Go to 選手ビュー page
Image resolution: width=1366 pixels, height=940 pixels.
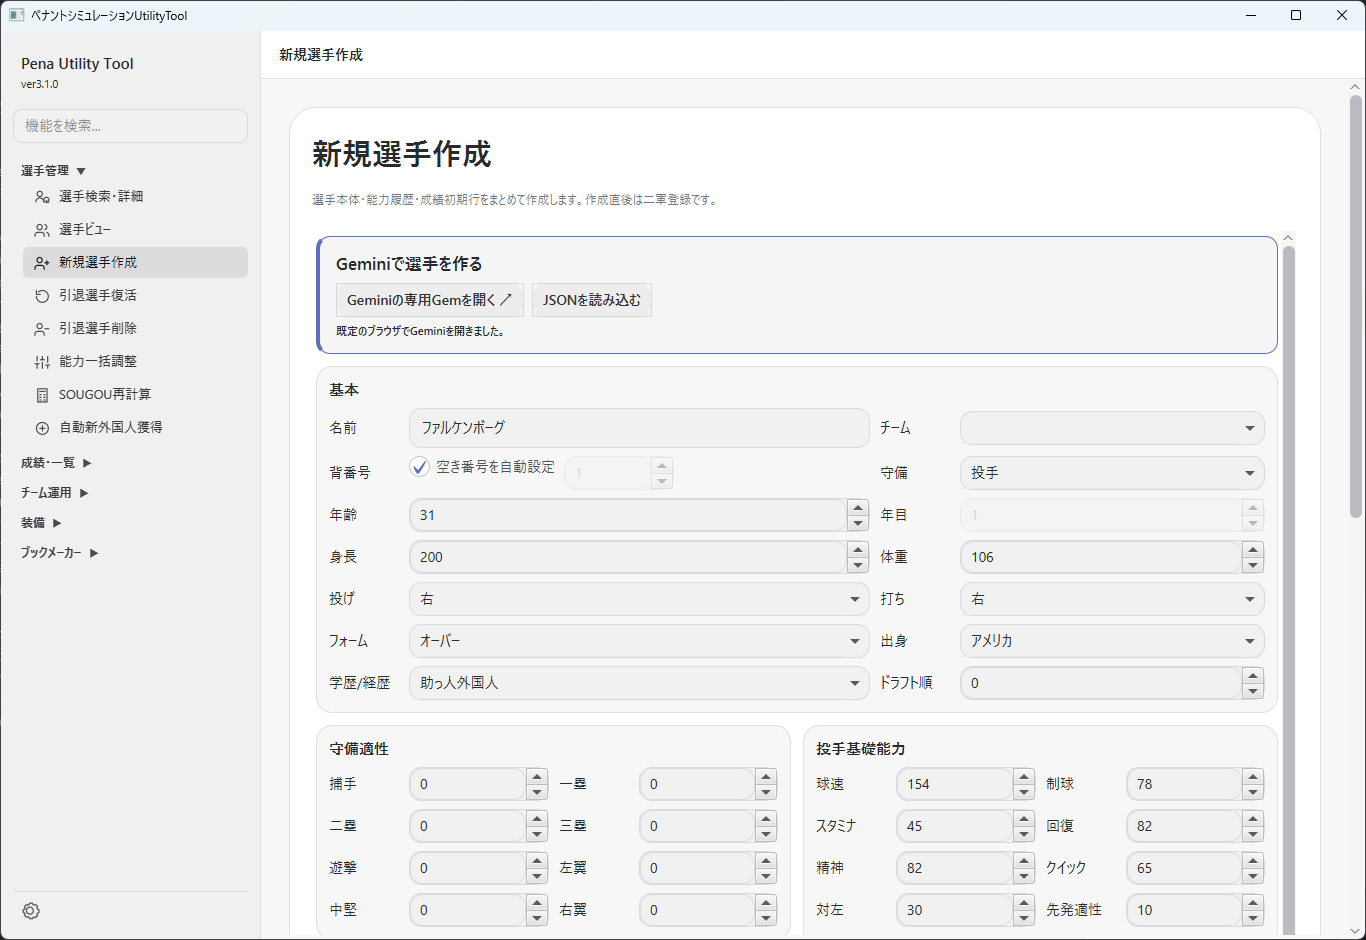135,230
